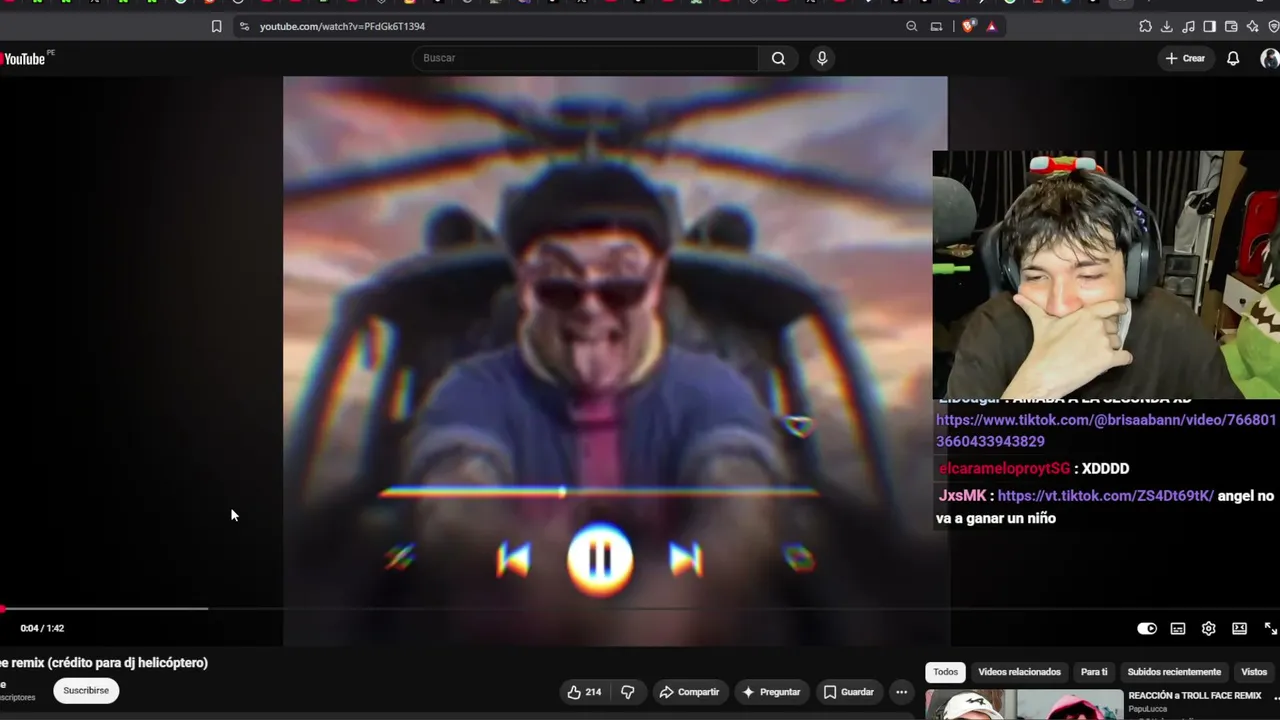Open site information icon beside the URL

tap(244, 27)
